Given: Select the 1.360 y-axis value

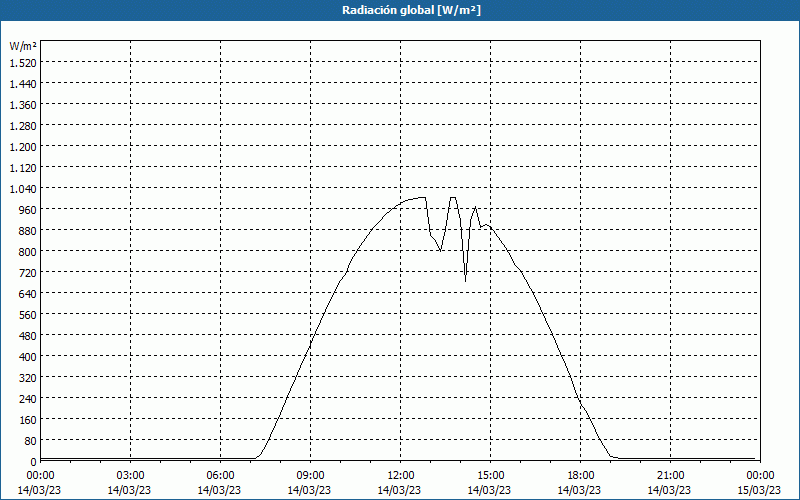Looking at the screenshot, I should (23, 105).
